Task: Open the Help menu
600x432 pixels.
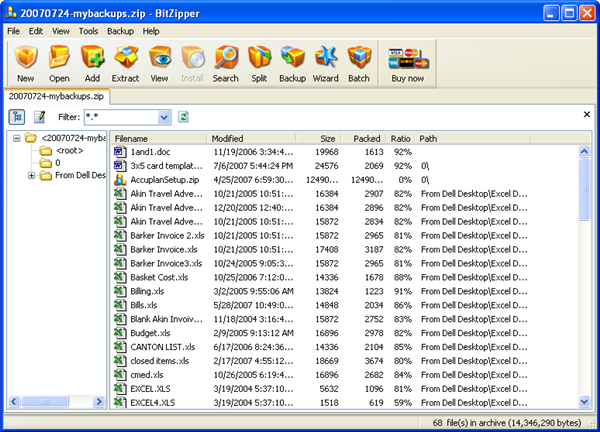Action: tap(151, 31)
